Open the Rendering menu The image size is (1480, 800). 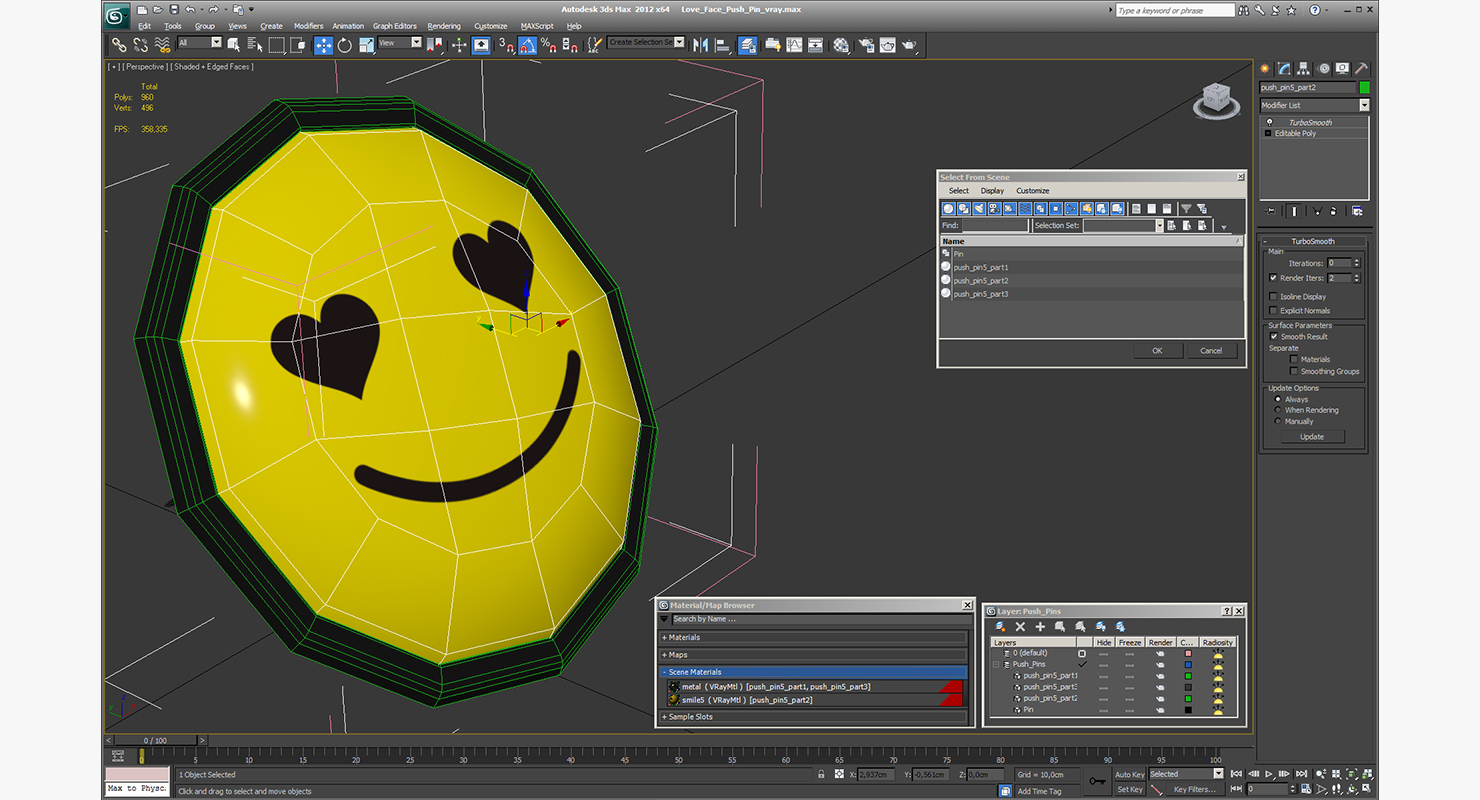click(x=444, y=26)
